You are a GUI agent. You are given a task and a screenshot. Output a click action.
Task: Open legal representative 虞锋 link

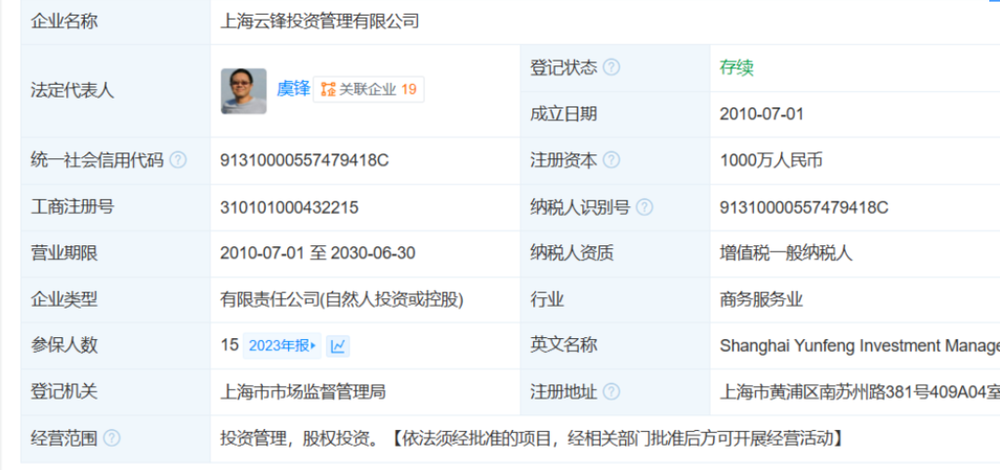point(293,89)
